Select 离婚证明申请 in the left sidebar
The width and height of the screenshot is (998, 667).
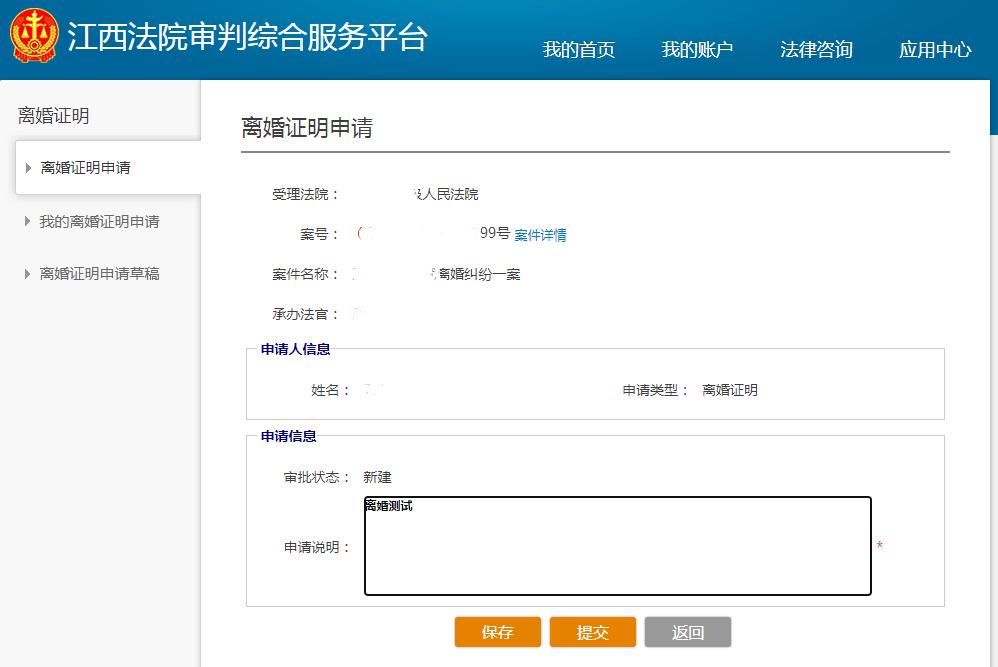(x=86, y=168)
